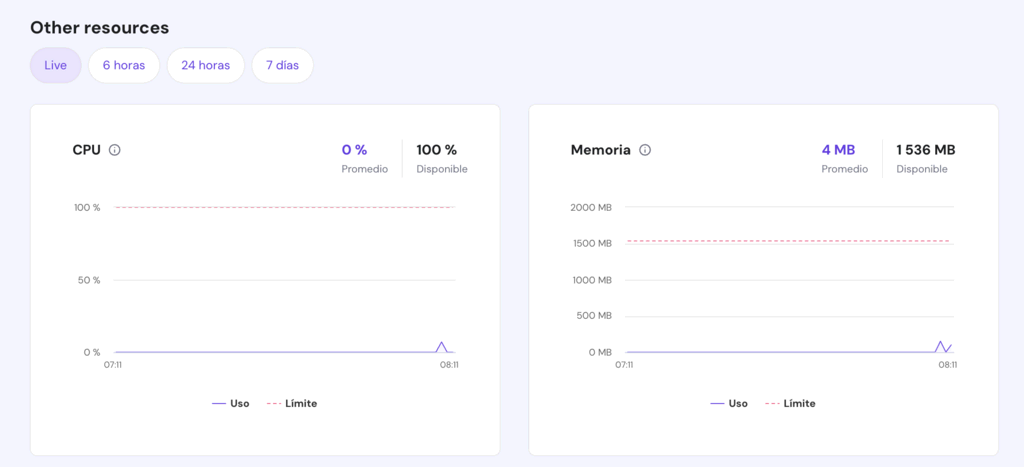Toggle the Límite legend in CPU chart
This screenshot has height=467, width=1024.
[x=292, y=403]
